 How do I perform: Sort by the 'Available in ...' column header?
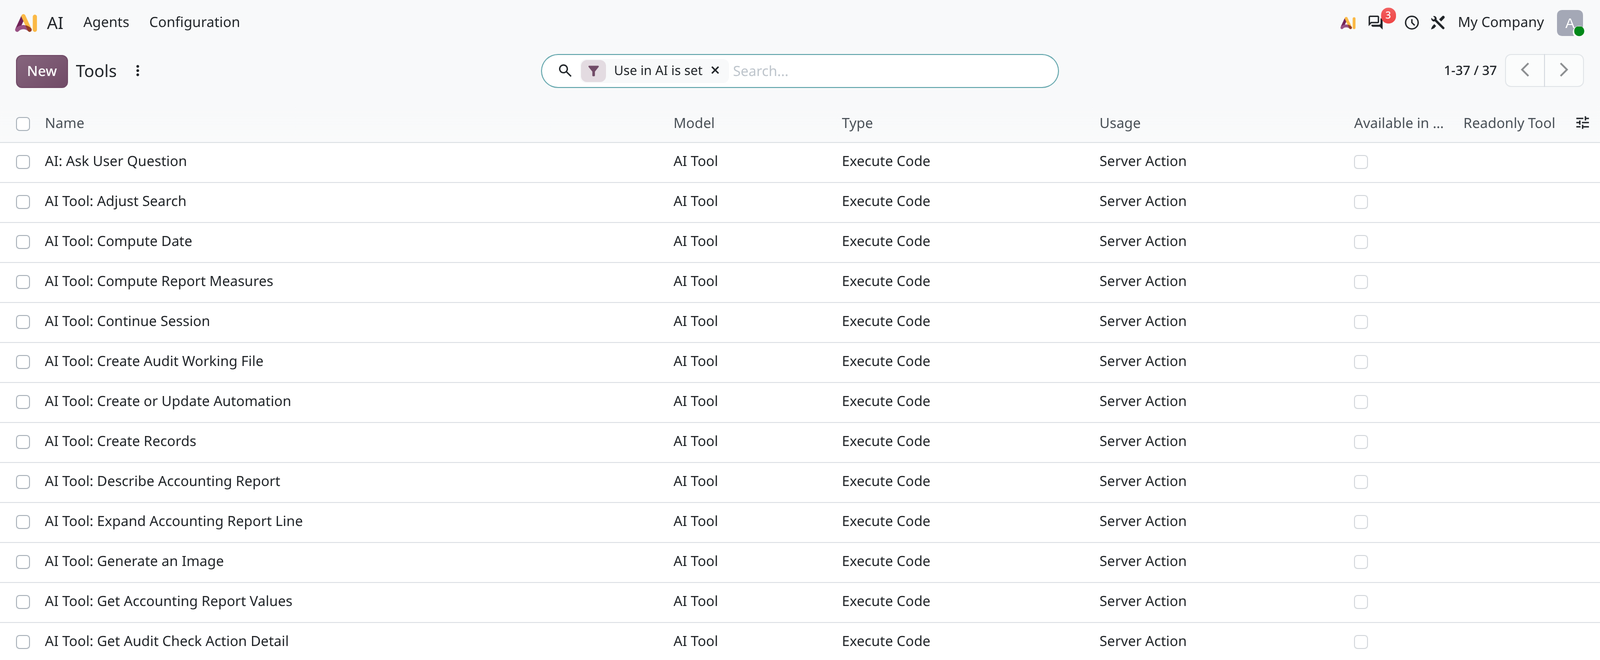1398,123
